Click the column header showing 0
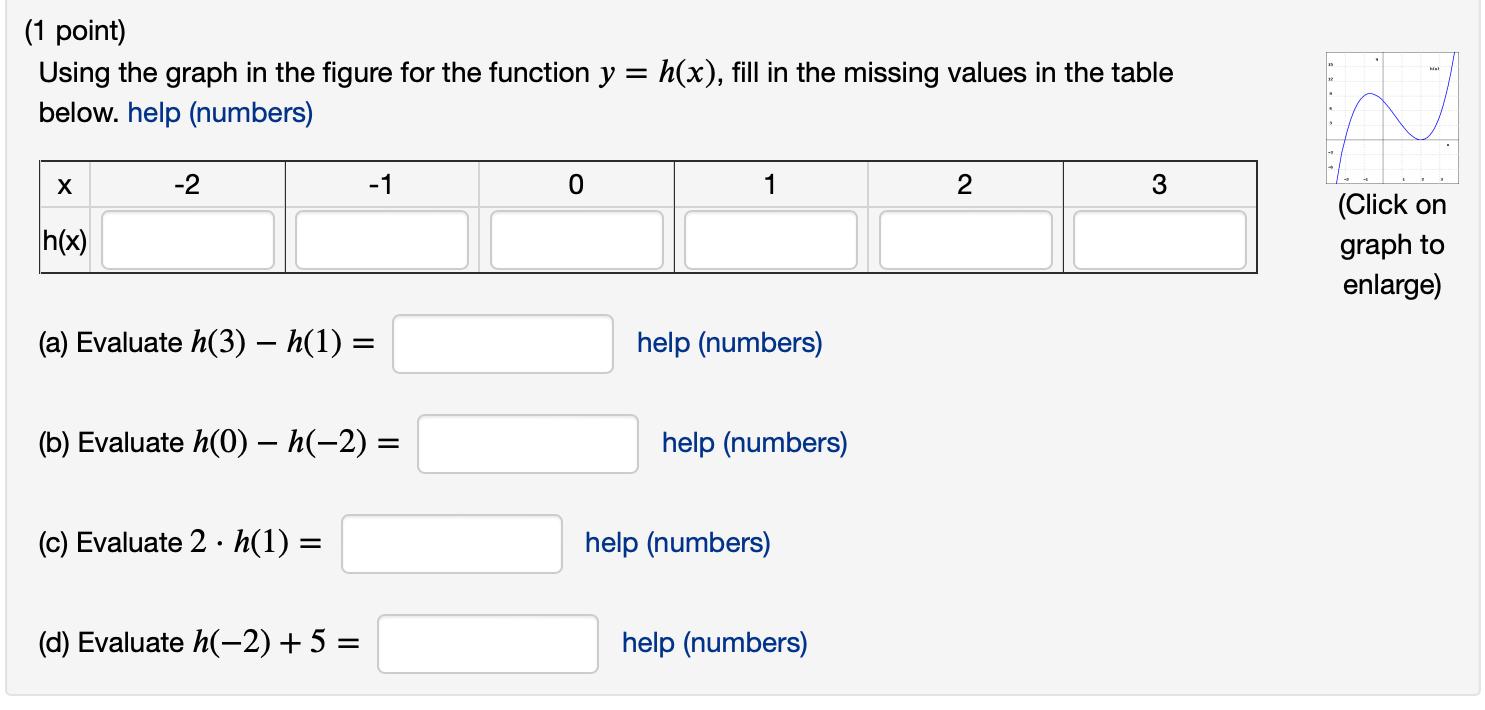The height and width of the screenshot is (710, 1485). coord(576,183)
